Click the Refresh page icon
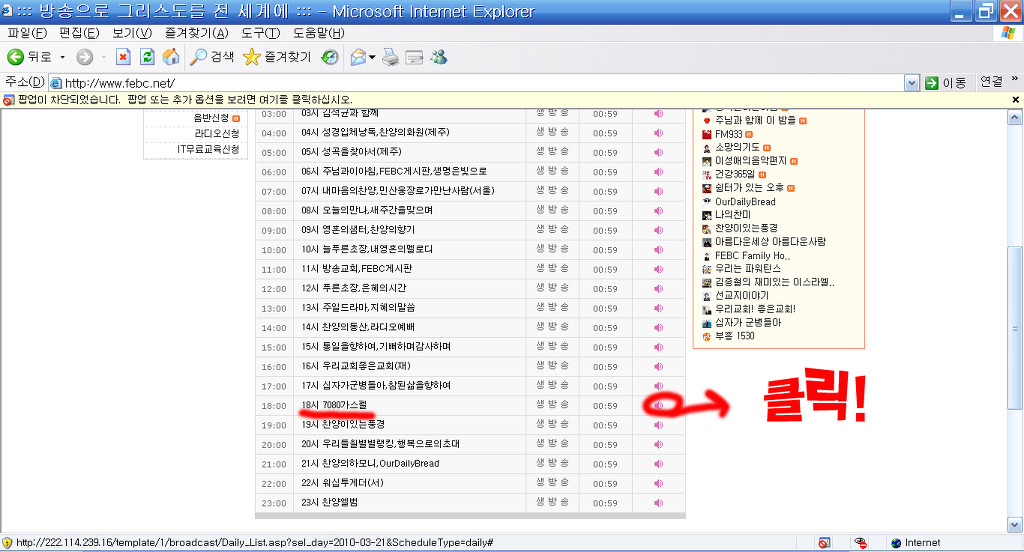 coord(147,57)
